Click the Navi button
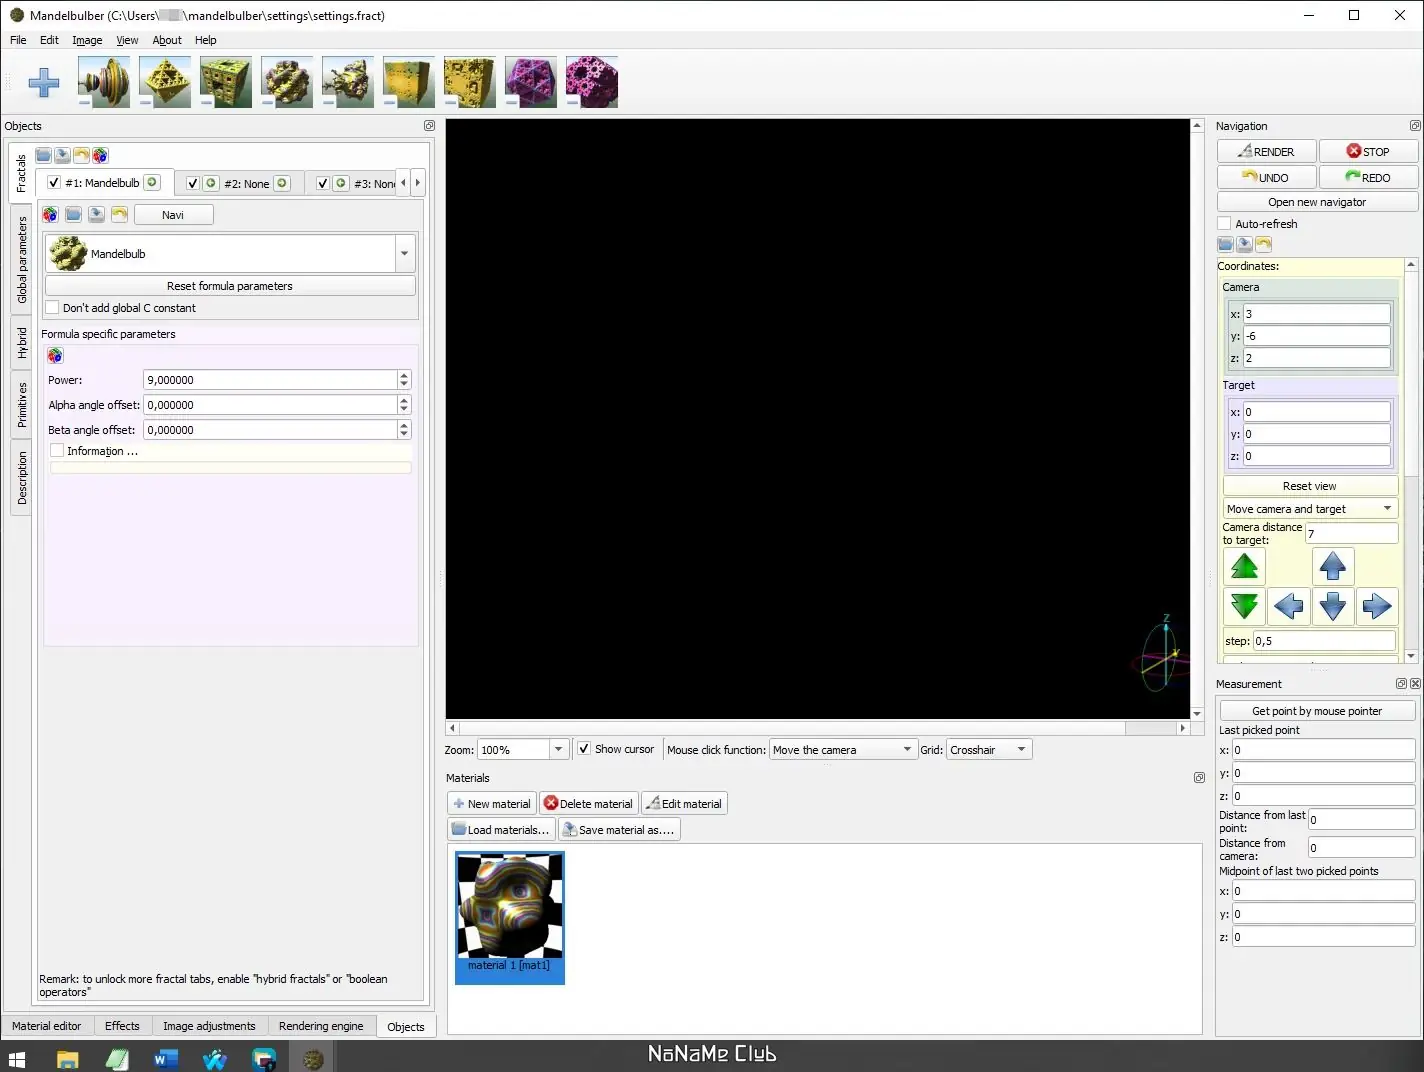The width and height of the screenshot is (1424, 1072). pos(173,215)
